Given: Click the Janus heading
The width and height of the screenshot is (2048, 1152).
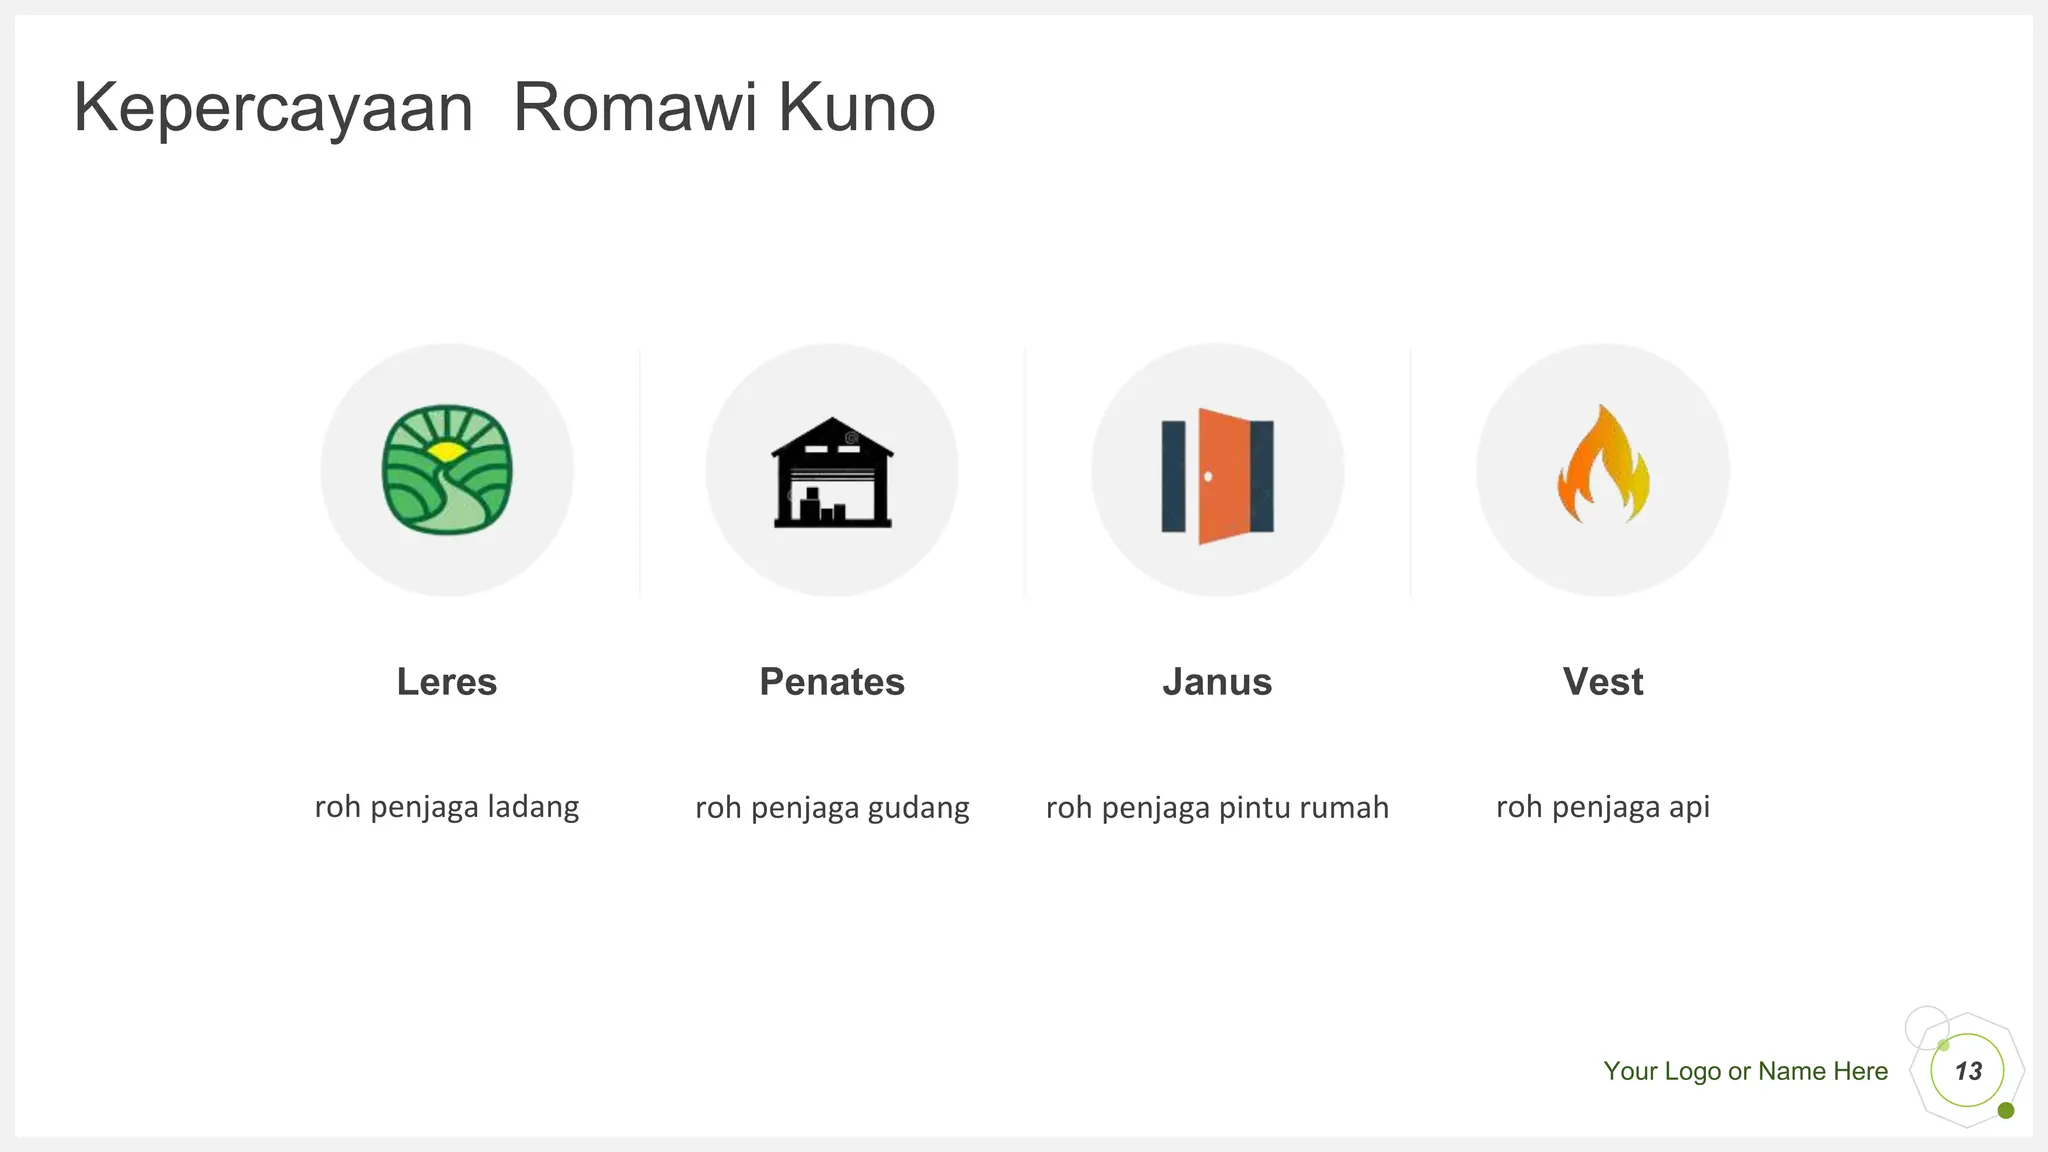Looking at the screenshot, I should point(1217,682).
